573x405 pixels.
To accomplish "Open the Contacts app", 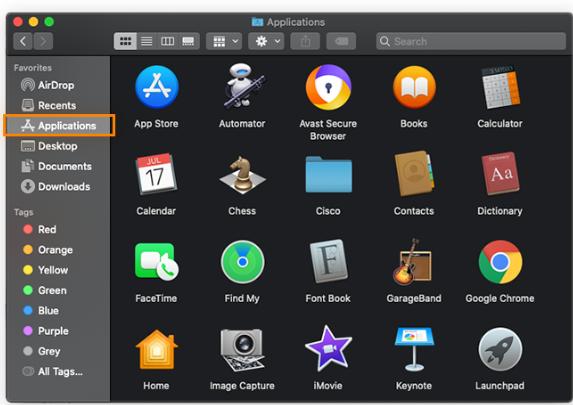I will (x=414, y=174).
